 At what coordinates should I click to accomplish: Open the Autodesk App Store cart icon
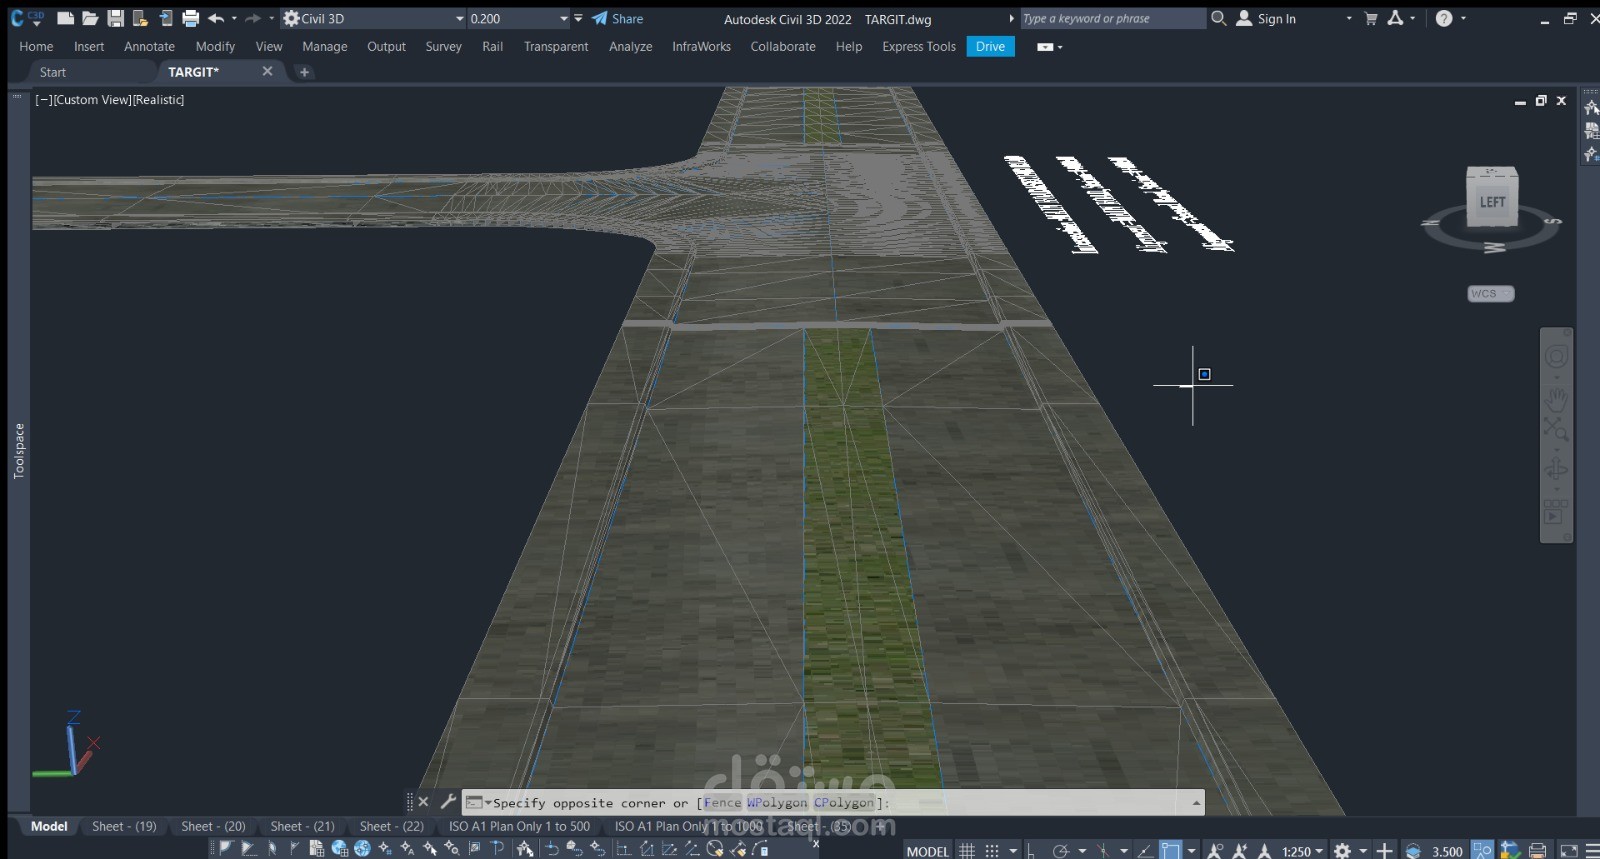point(1370,18)
